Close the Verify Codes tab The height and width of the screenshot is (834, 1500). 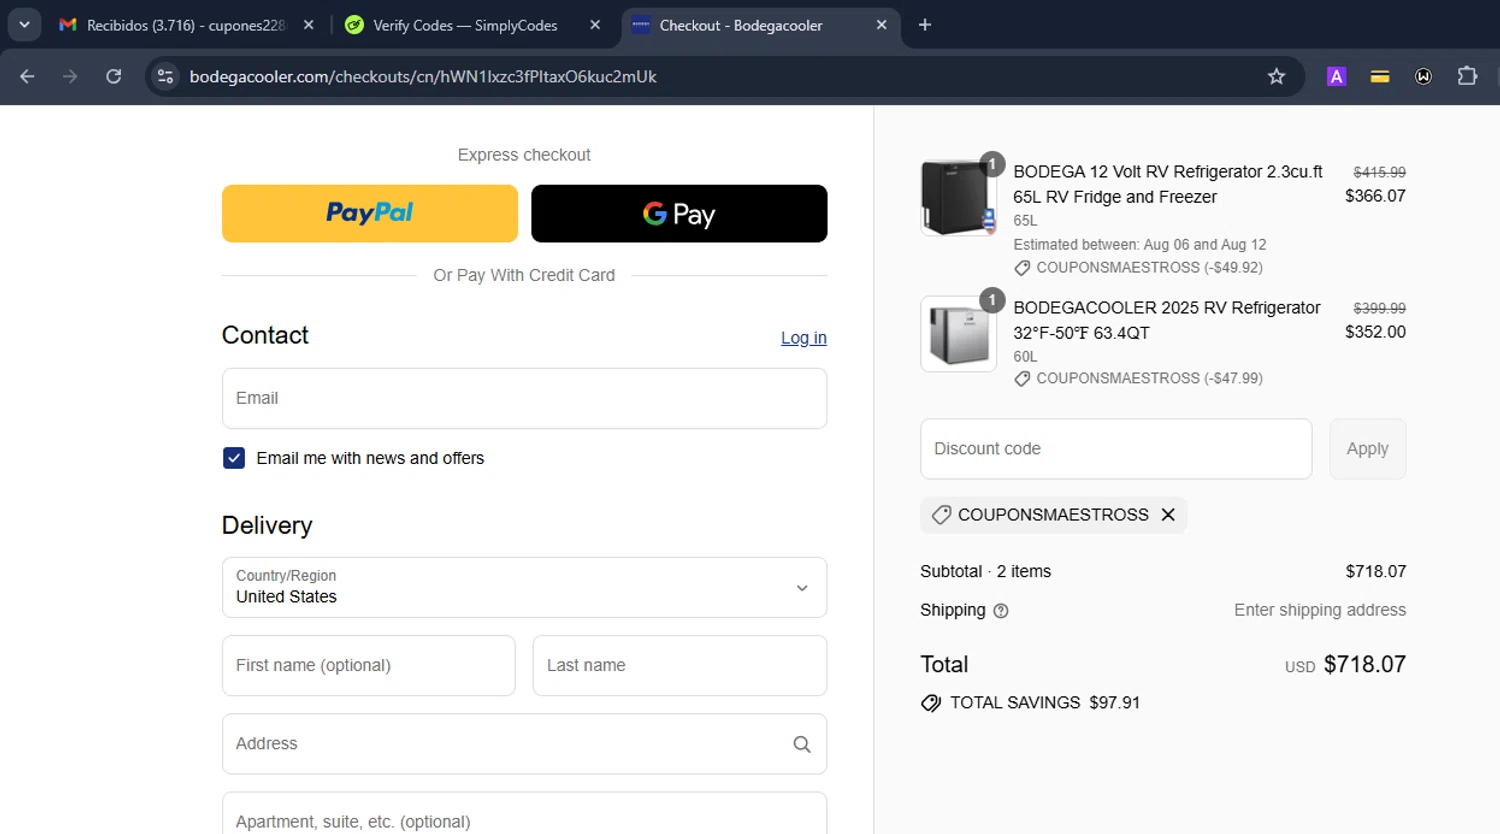click(595, 25)
